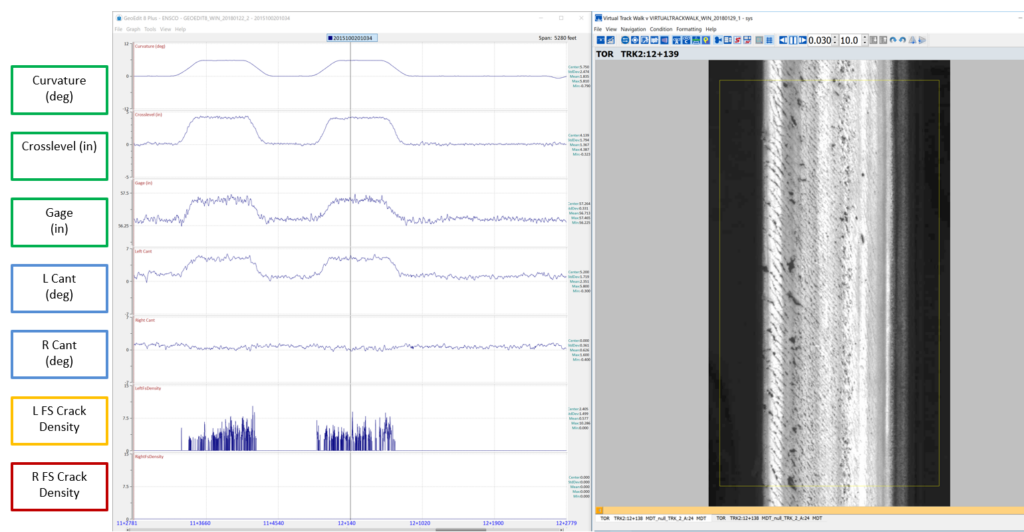This screenshot has height=532, width=1024.
Task: Click x-axis label 11+3660
Action: (200, 523)
